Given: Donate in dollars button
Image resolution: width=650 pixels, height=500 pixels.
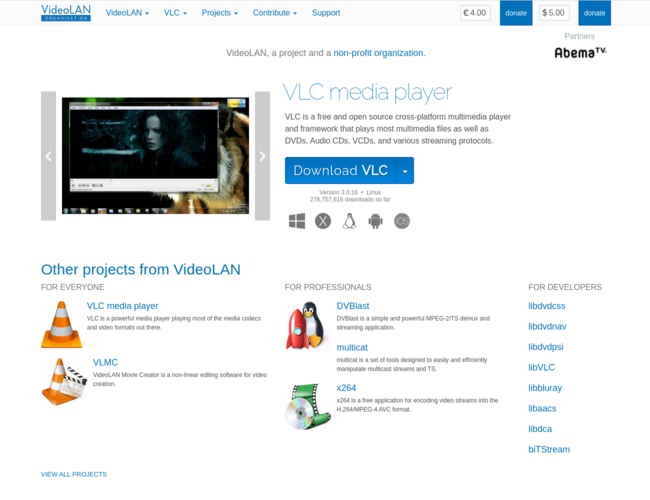Looking at the screenshot, I should (594, 13).
